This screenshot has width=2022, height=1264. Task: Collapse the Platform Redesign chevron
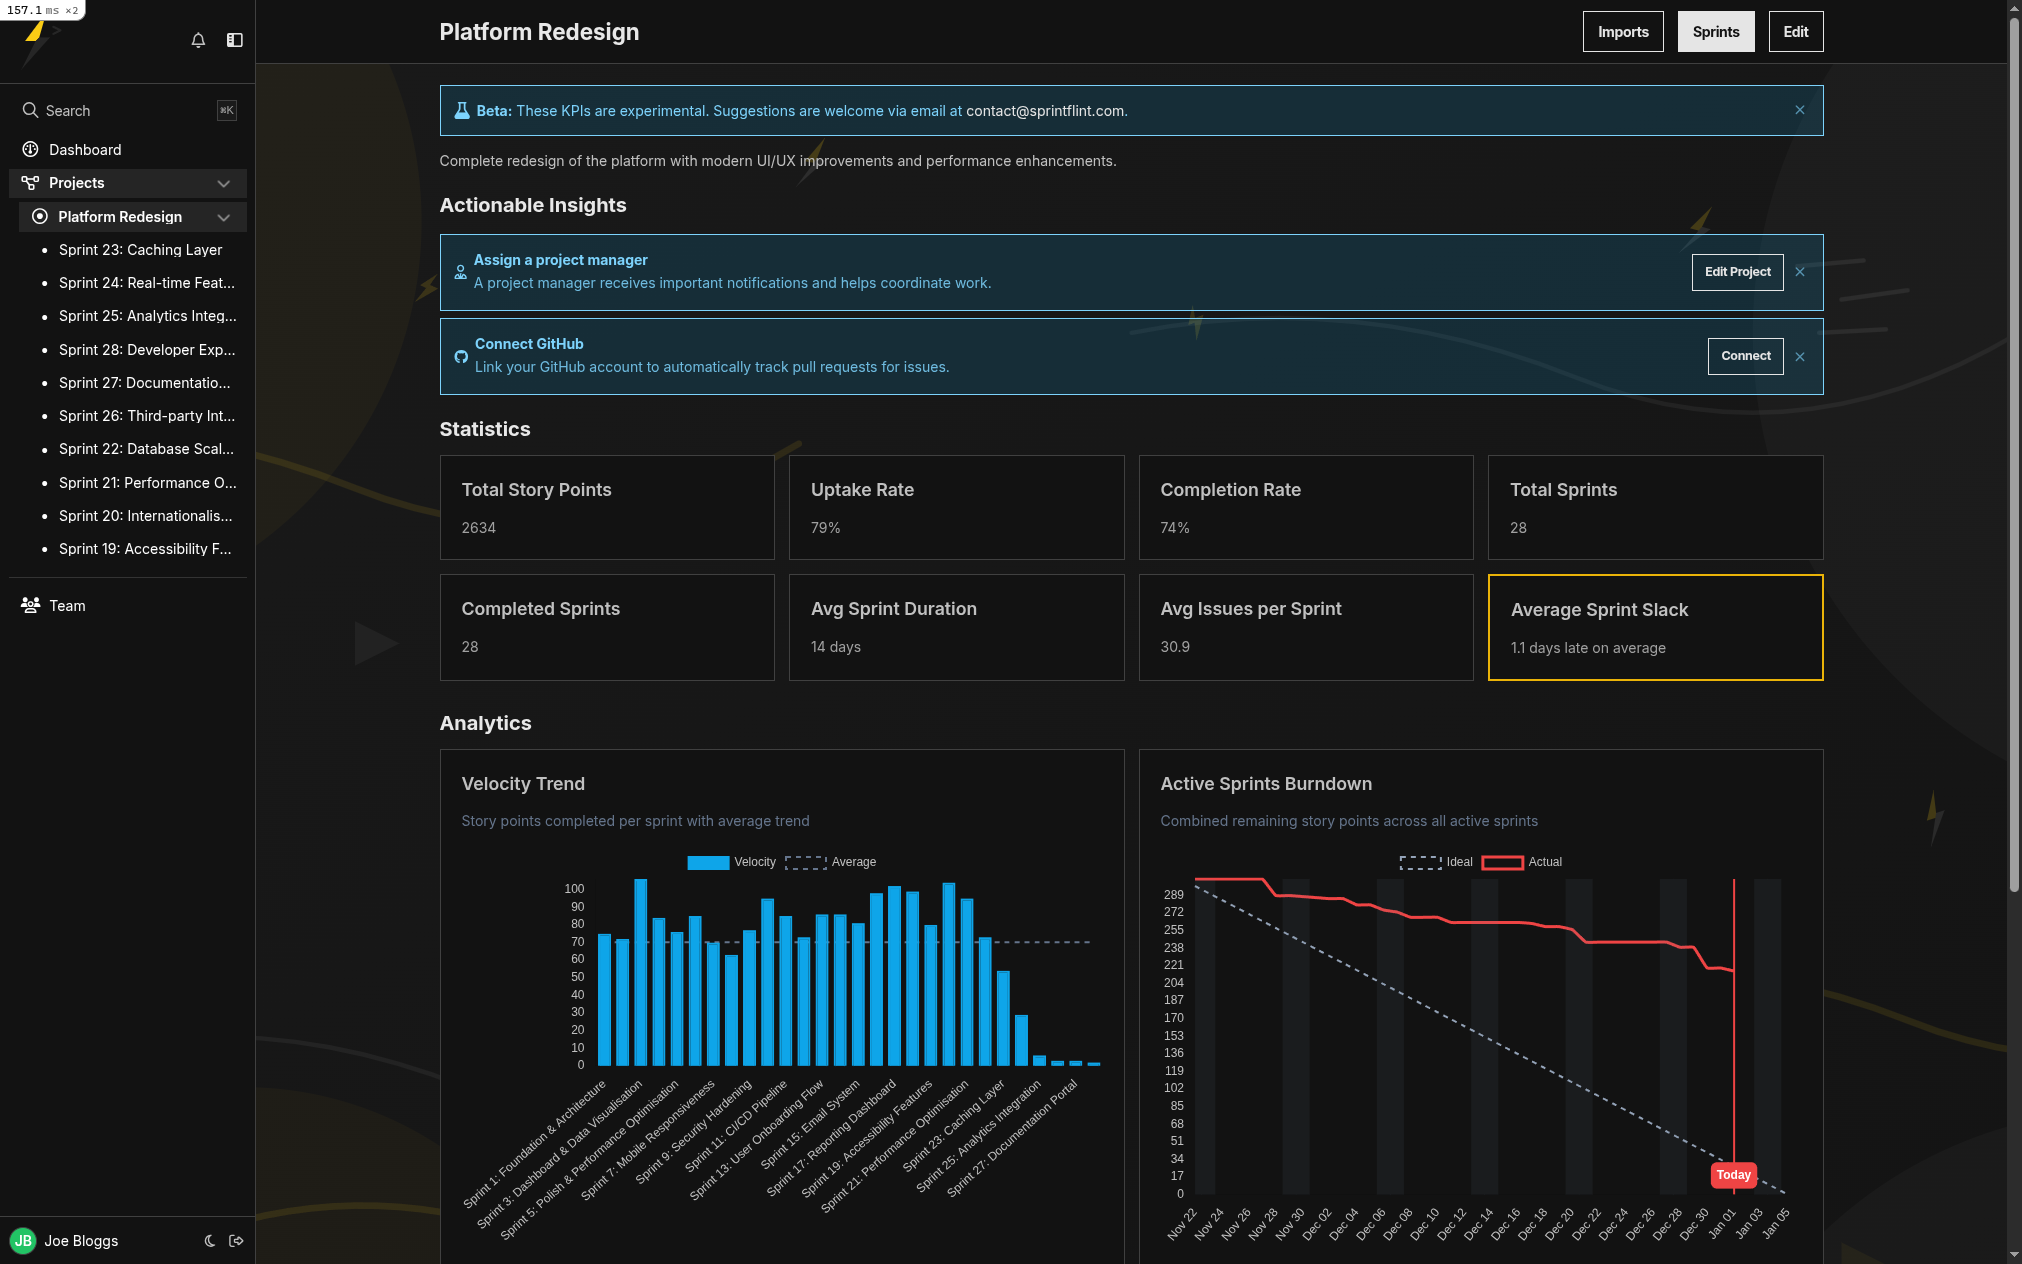pos(224,217)
